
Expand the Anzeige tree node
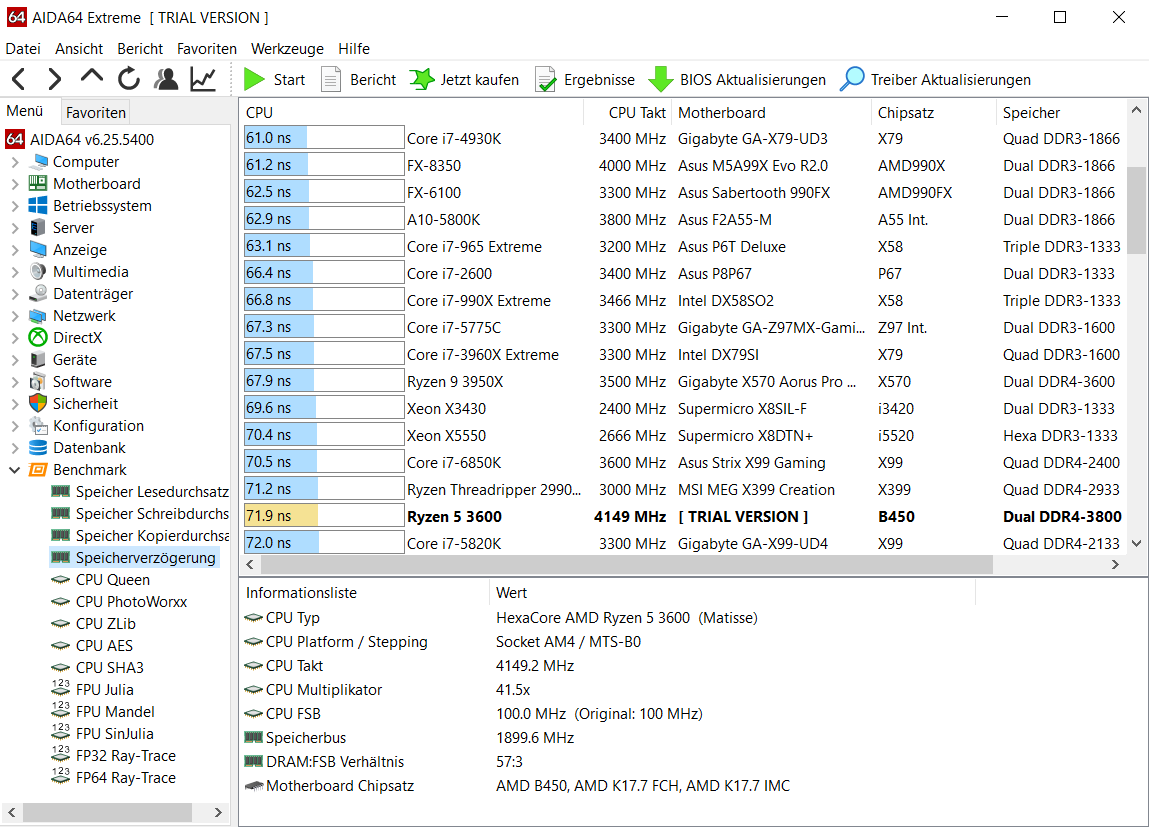(x=15, y=250)
